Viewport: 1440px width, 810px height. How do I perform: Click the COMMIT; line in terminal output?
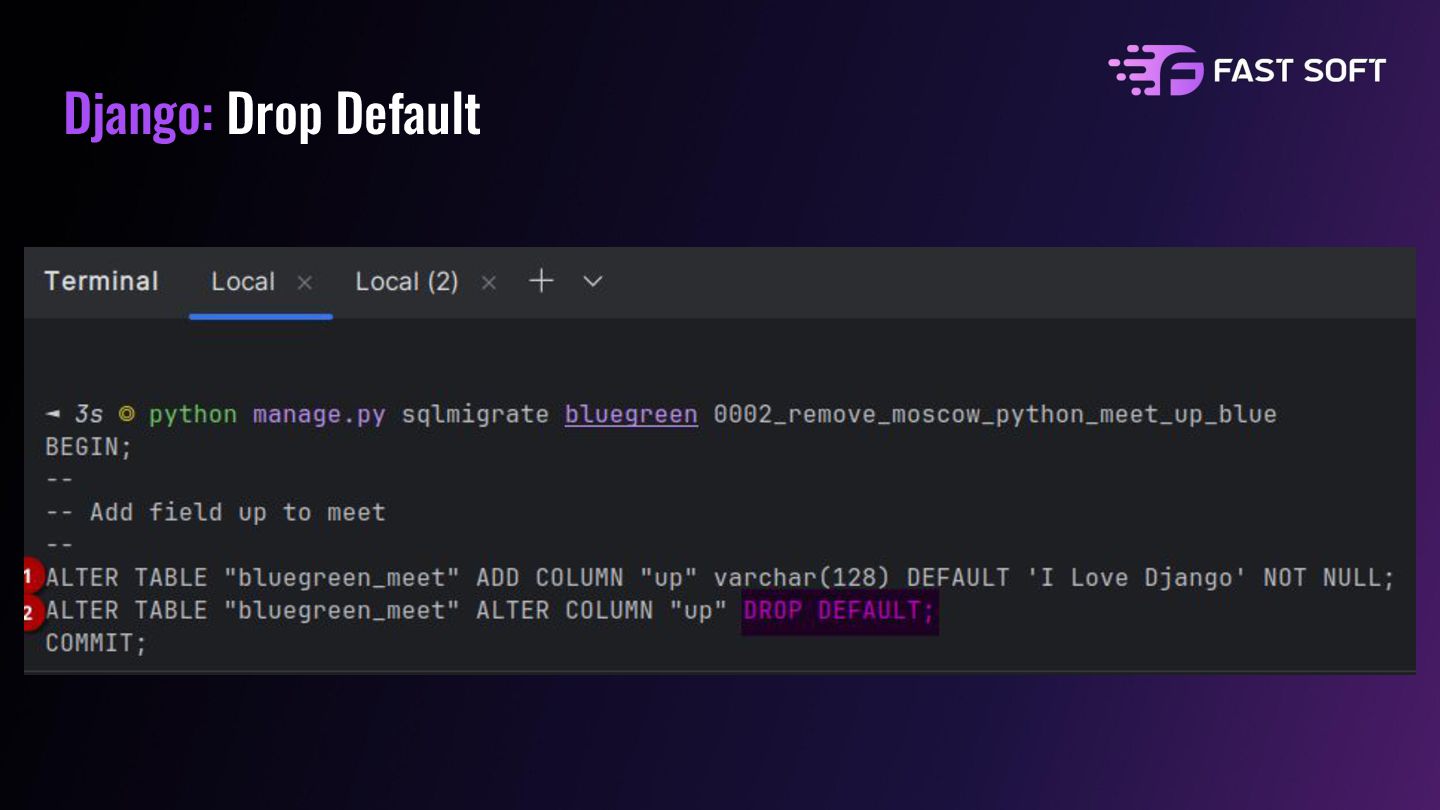pos(96,643)
